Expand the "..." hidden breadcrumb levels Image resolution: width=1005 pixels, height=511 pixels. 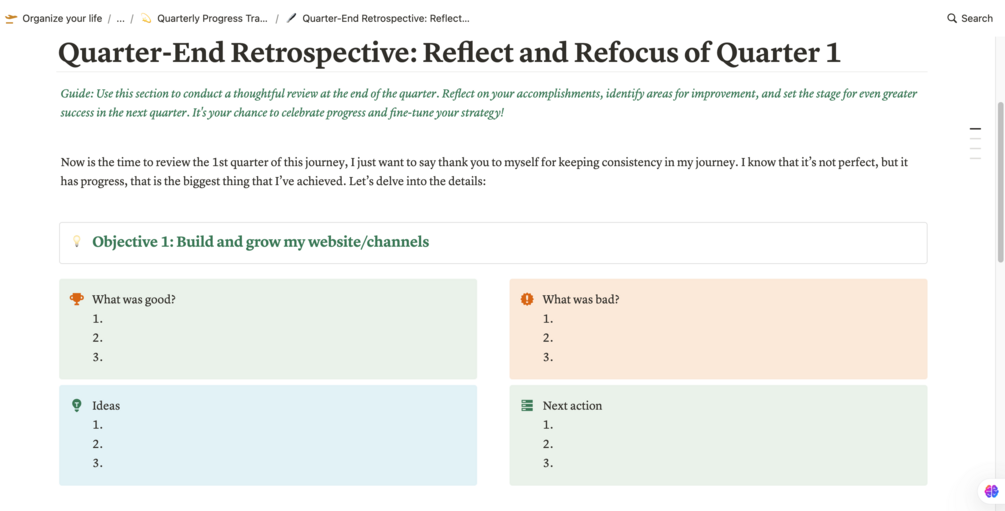[x=120, y=18]
